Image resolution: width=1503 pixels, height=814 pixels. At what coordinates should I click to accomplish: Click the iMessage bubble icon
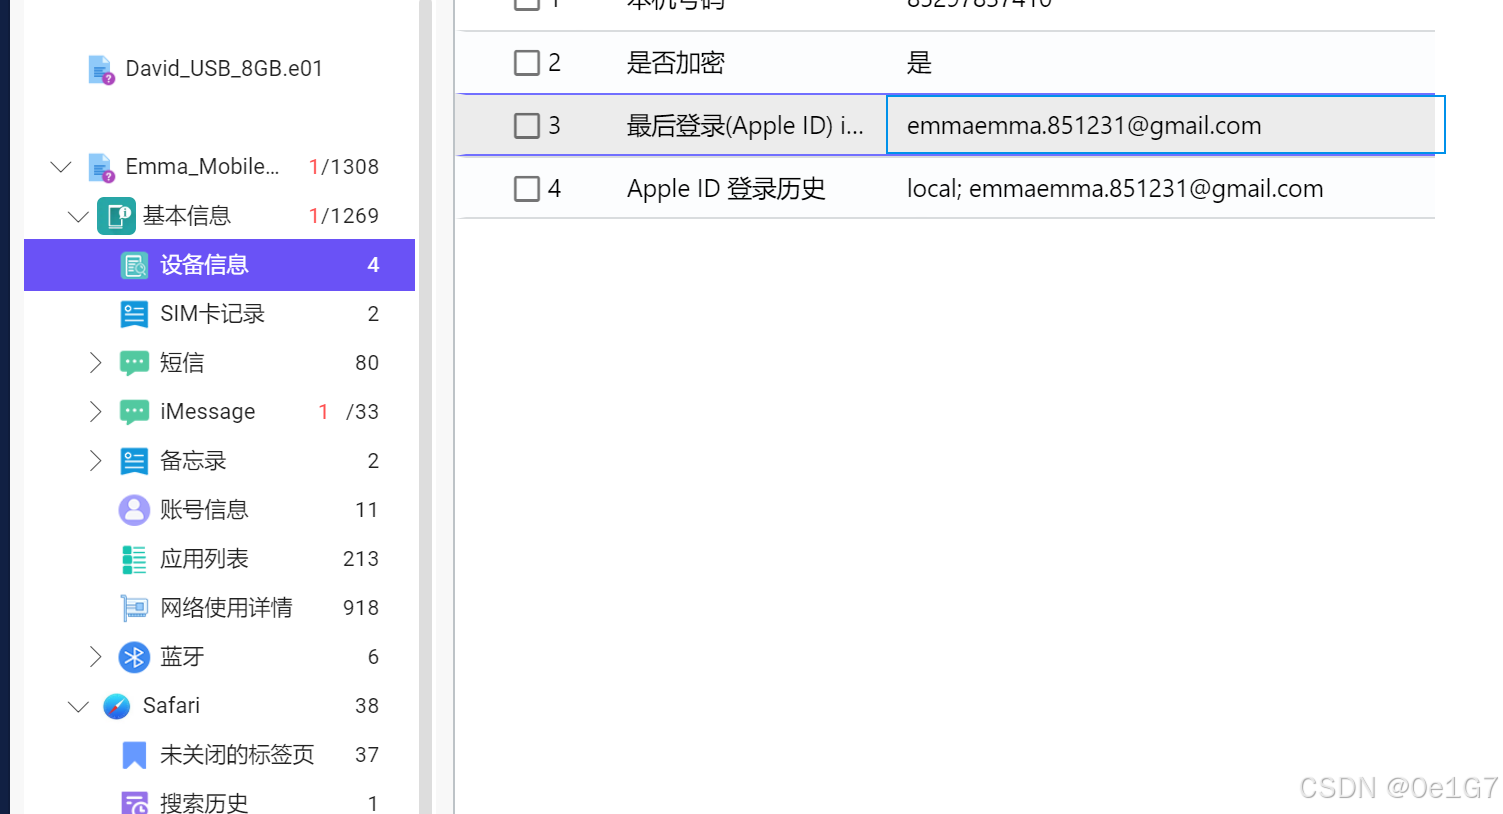tap(134, 412)
